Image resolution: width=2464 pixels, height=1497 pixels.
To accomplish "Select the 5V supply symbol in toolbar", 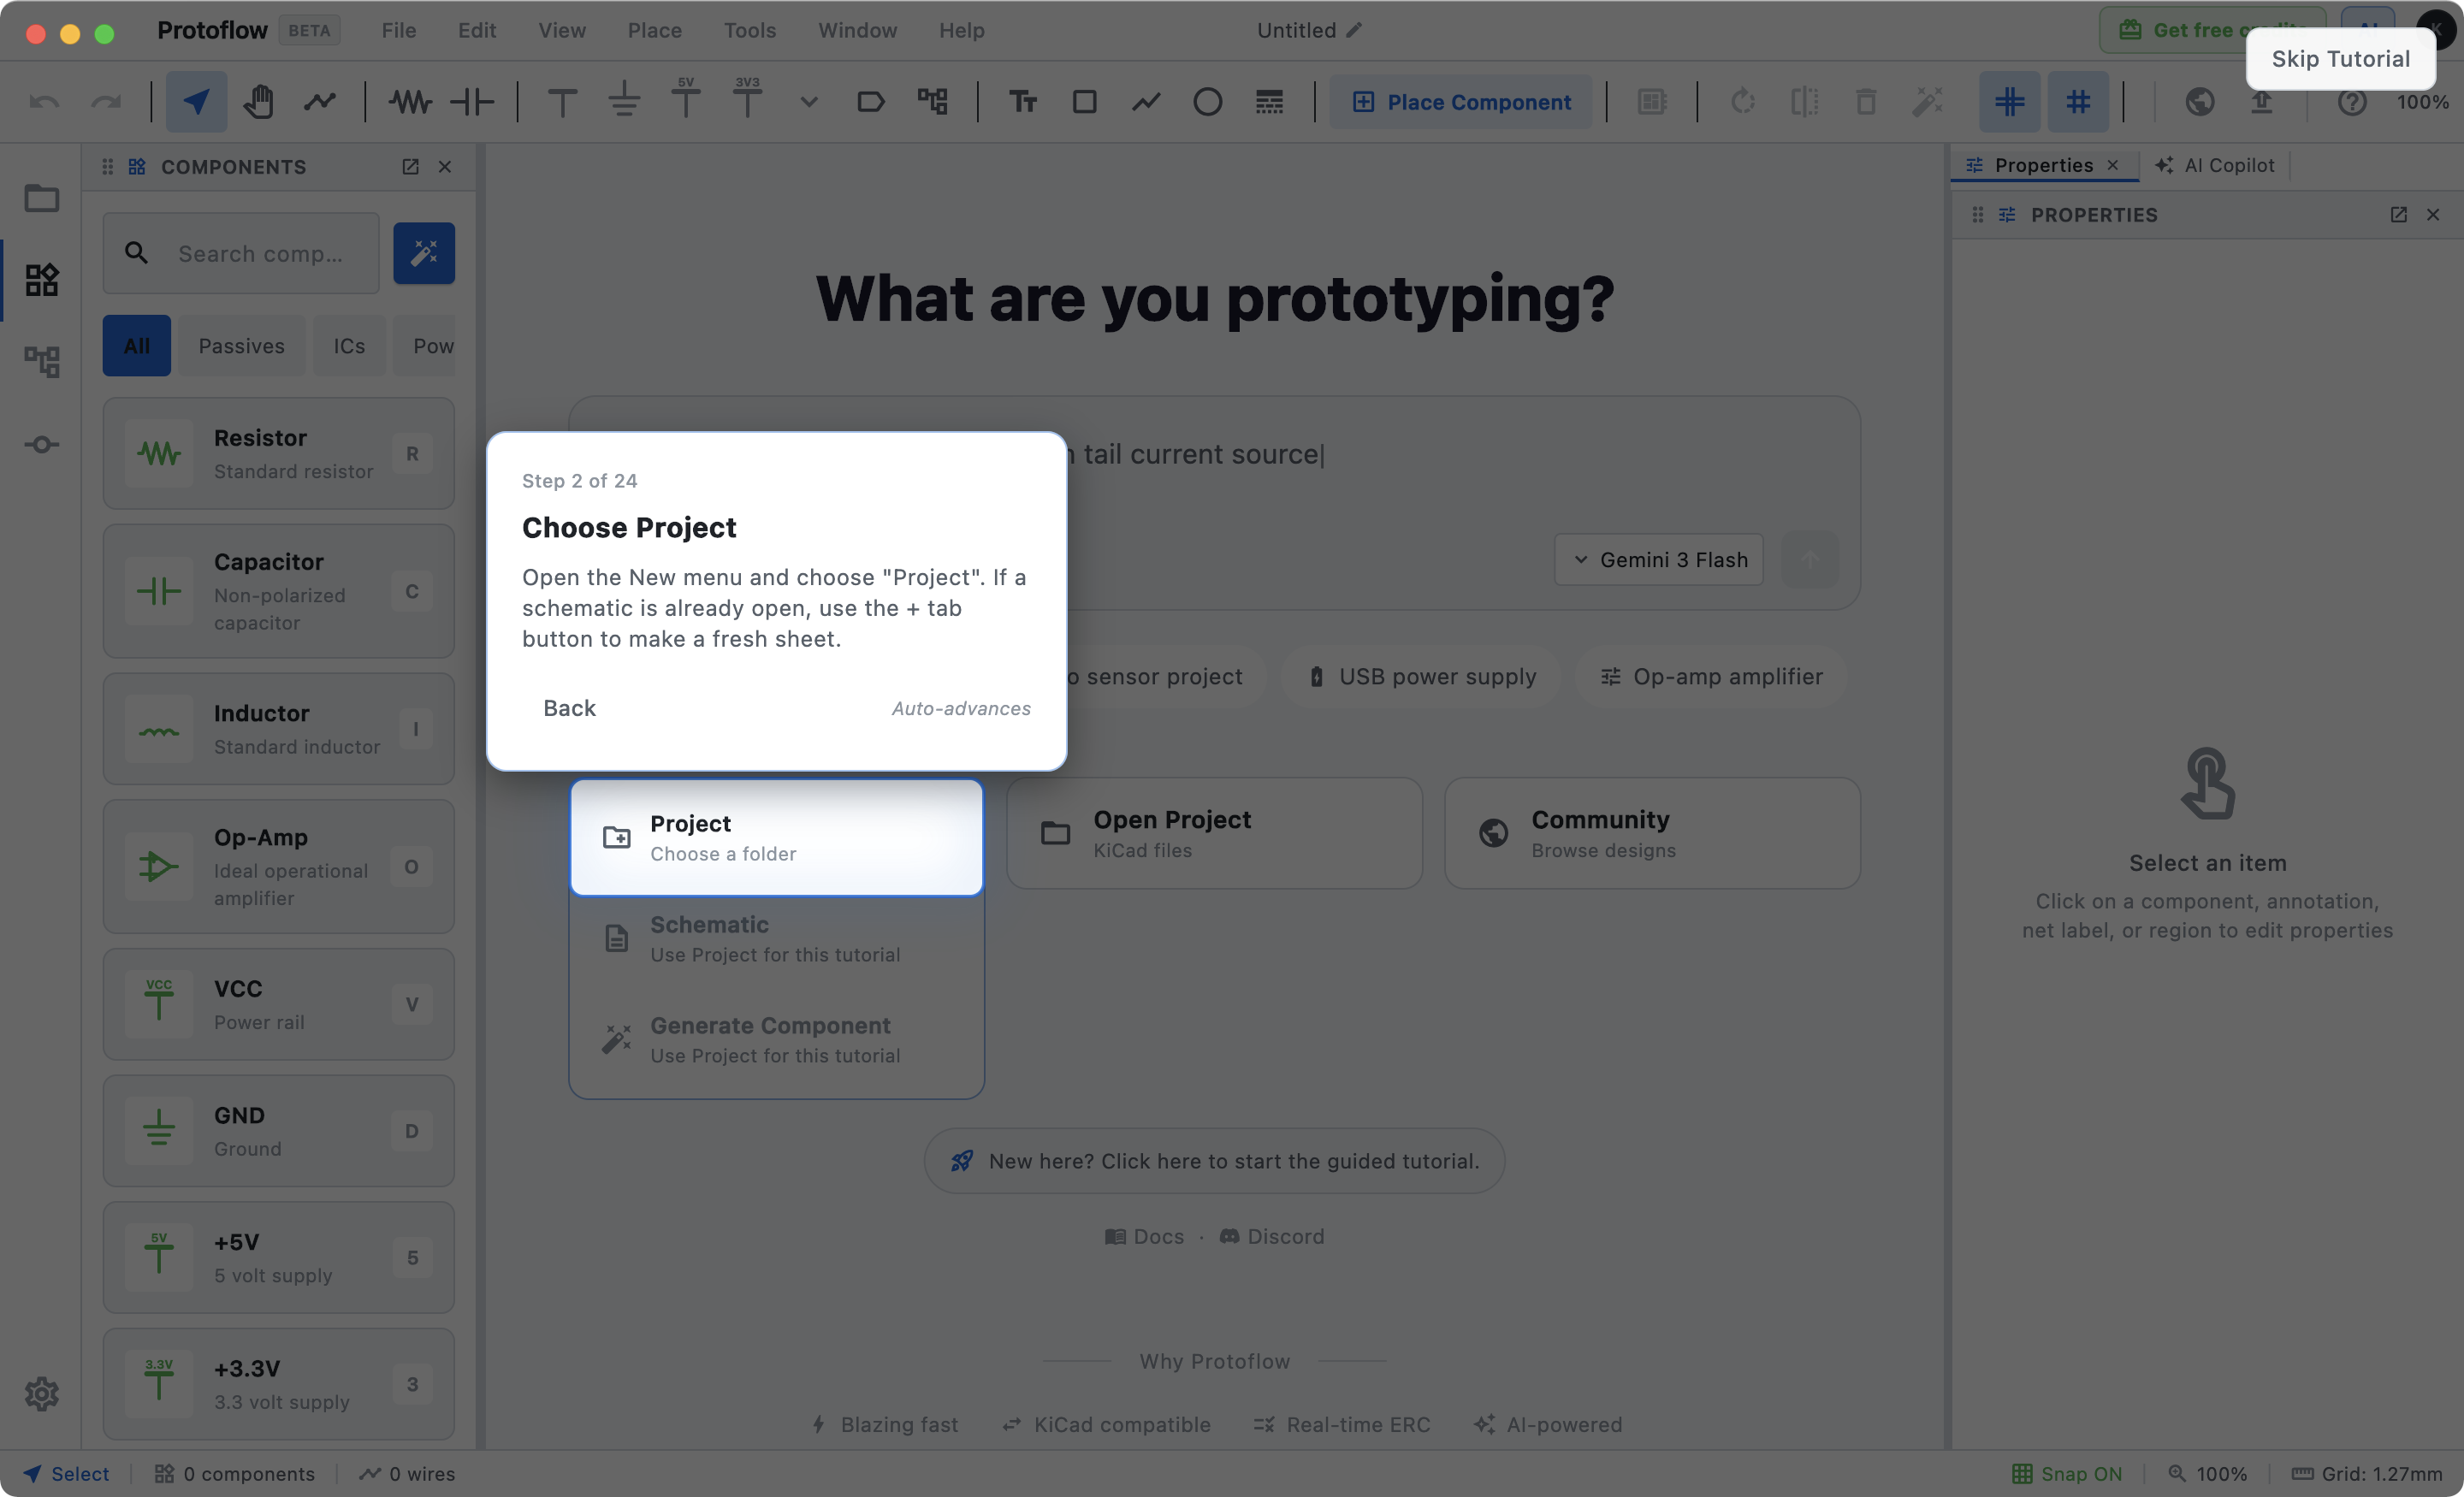I will [x=686, y=99].
